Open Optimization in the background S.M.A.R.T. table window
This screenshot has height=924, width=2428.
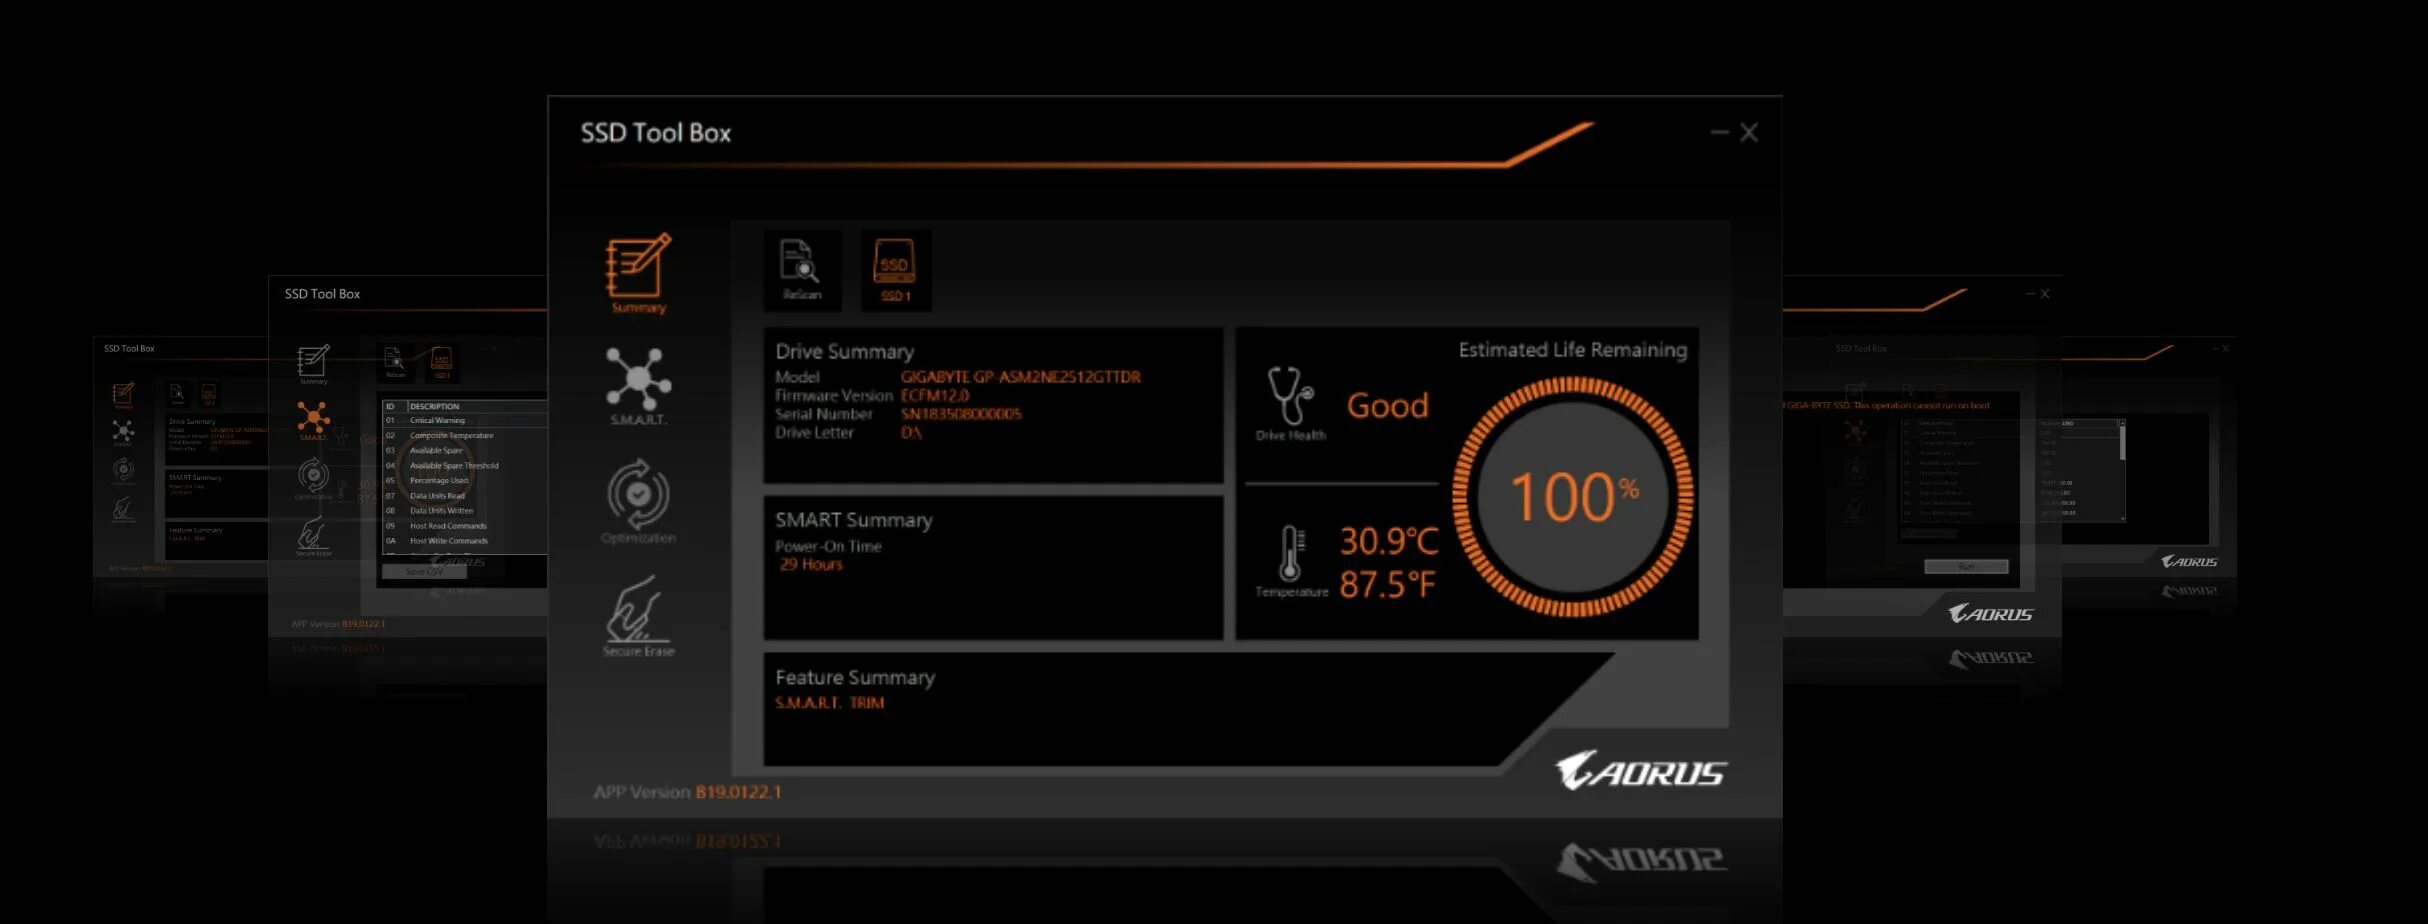313,479
